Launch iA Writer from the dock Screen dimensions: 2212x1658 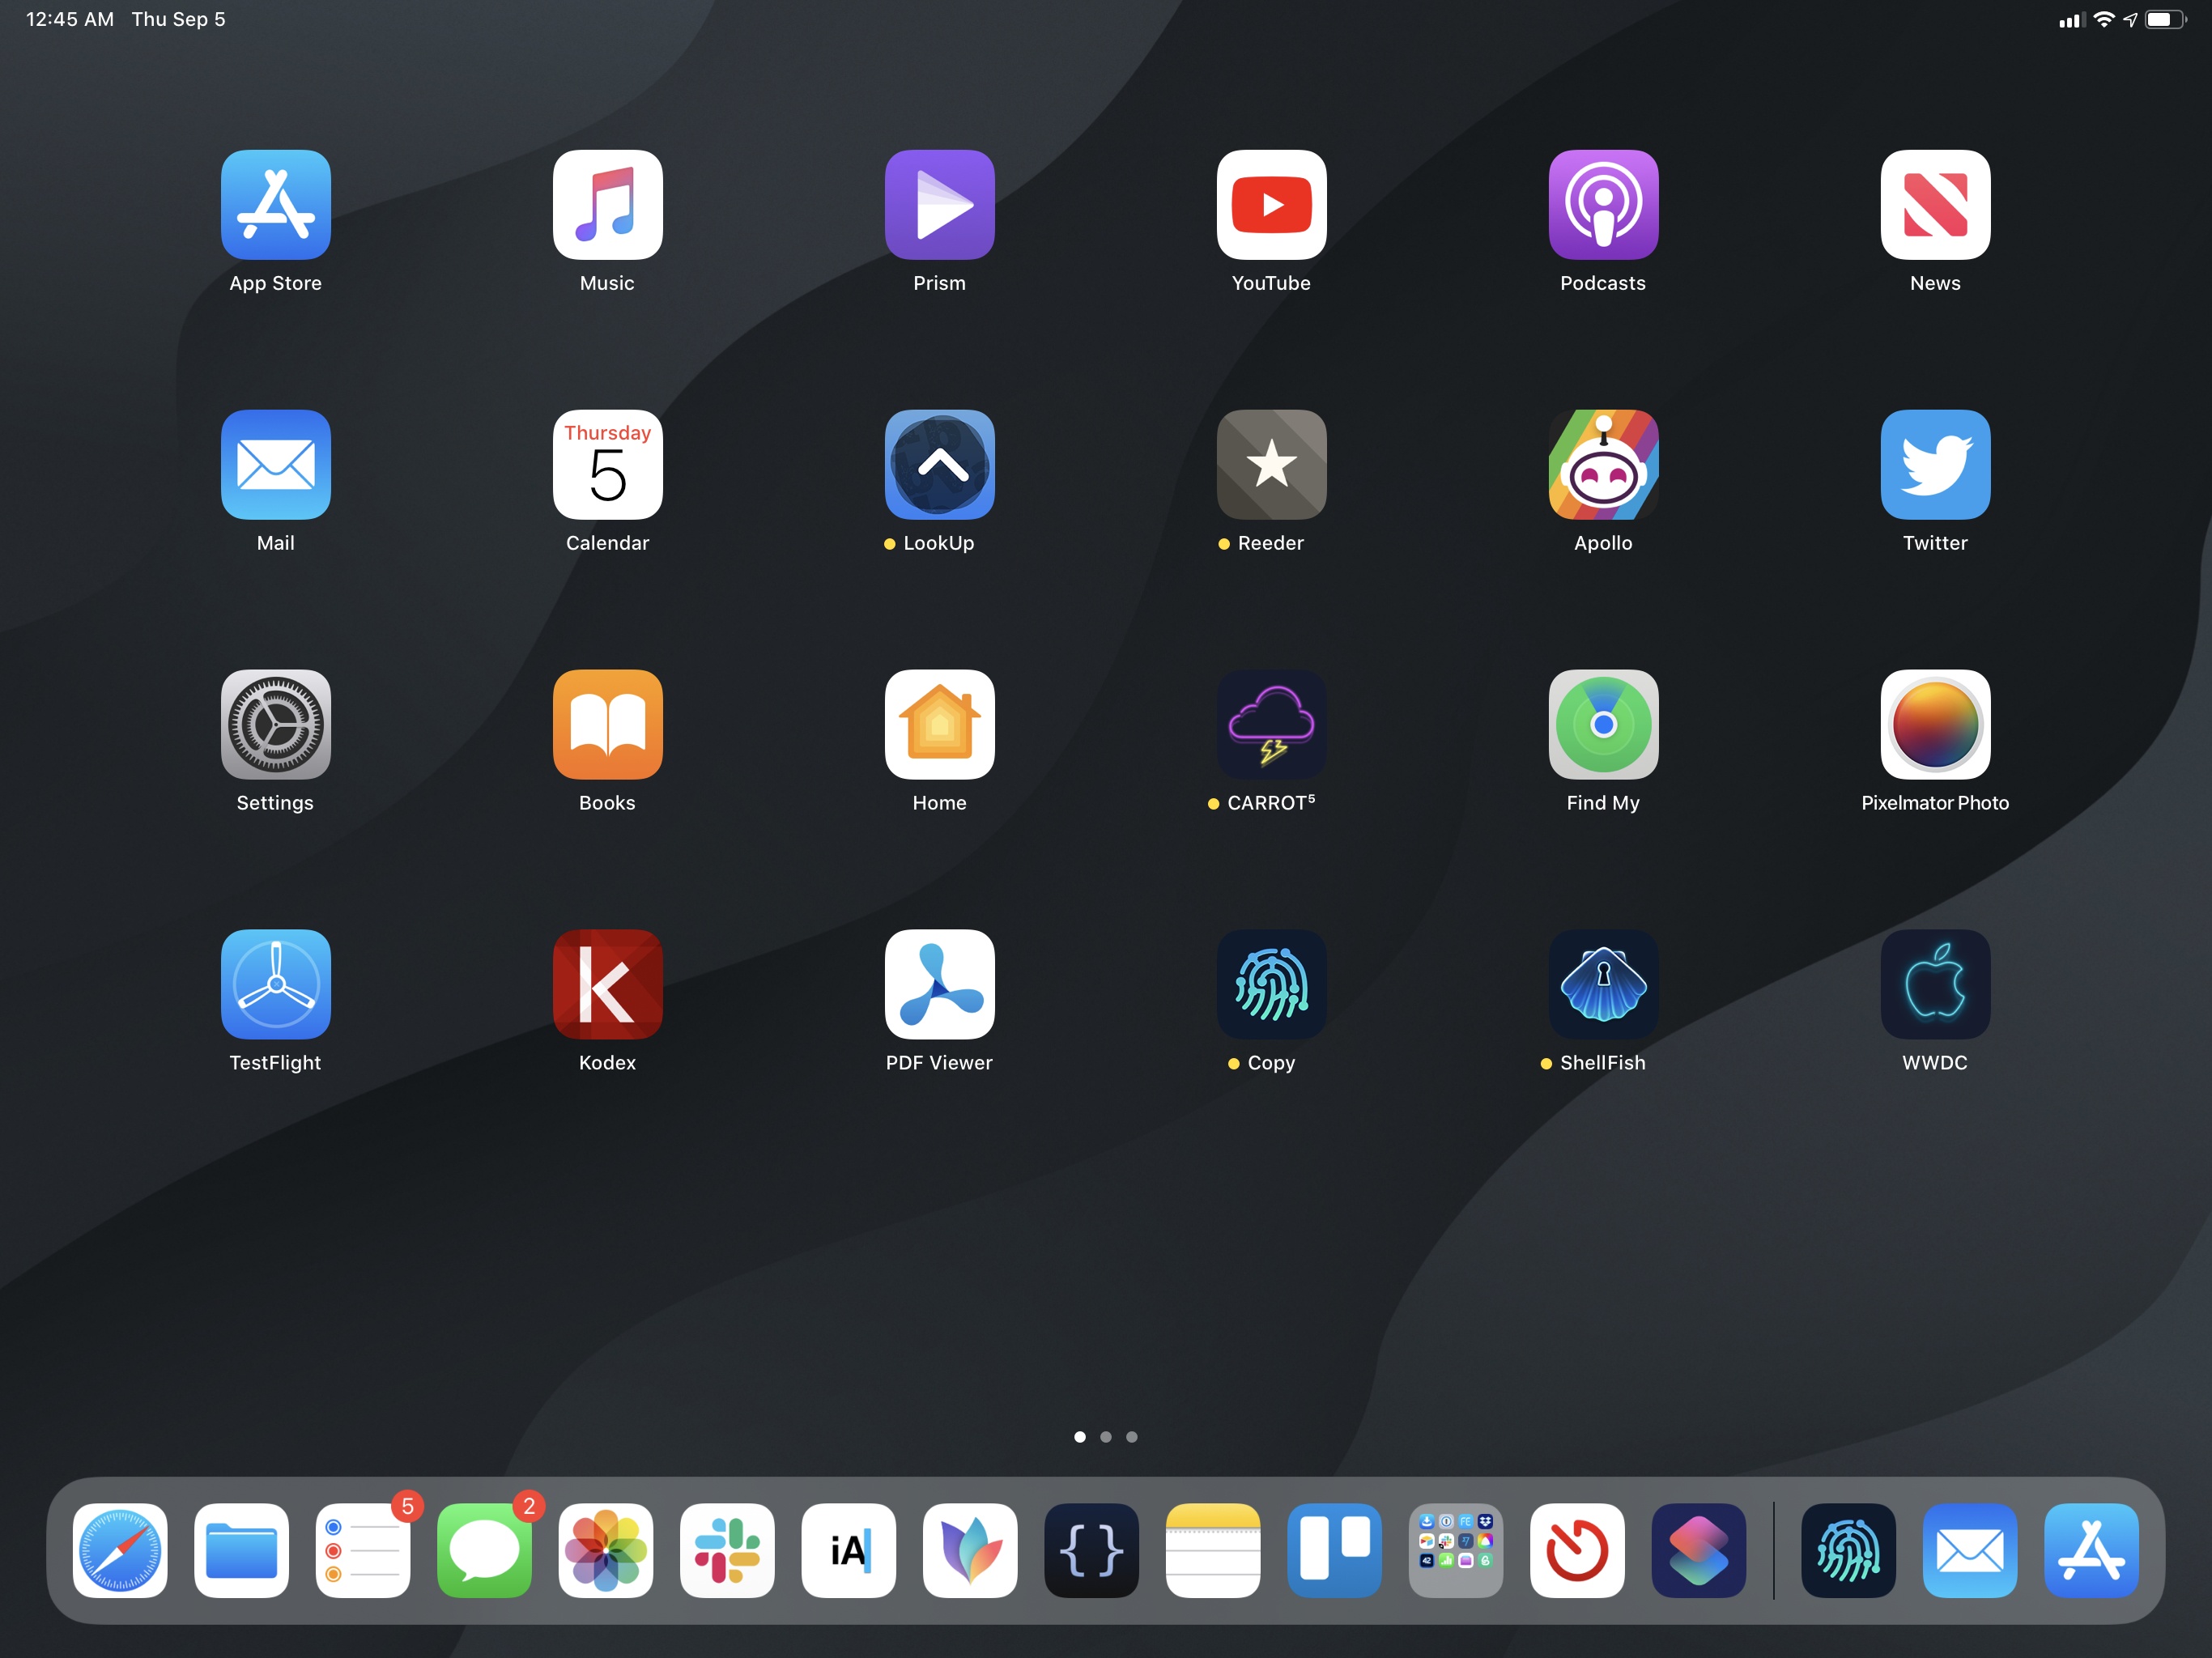click(x=849, y=1551)
